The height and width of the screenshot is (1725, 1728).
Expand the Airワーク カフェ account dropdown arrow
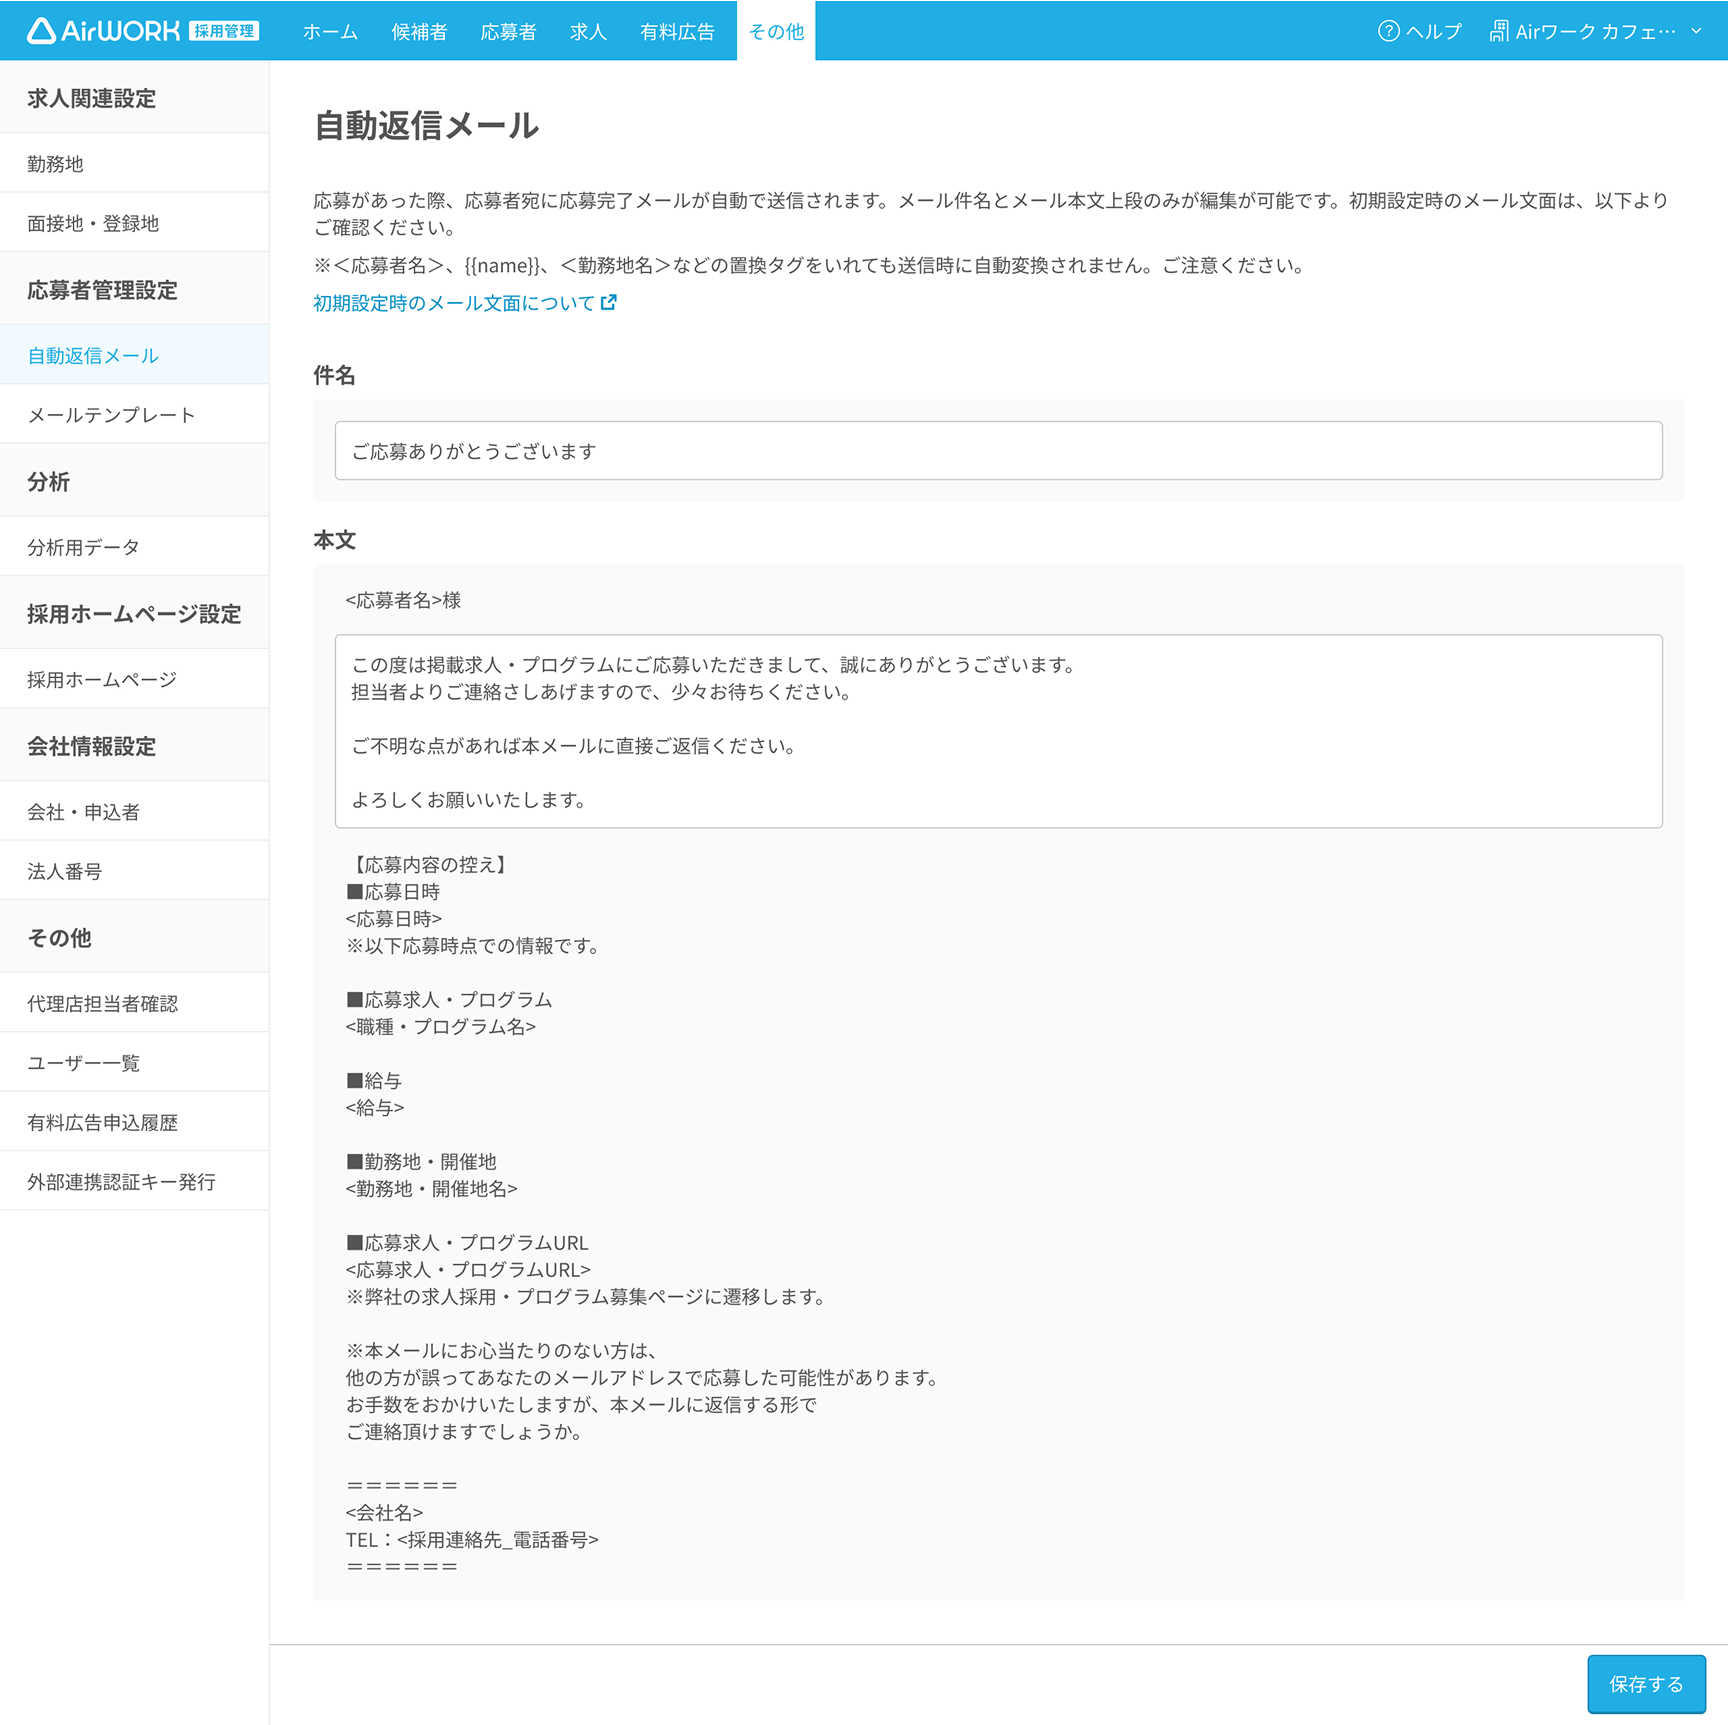[1696, 31]
